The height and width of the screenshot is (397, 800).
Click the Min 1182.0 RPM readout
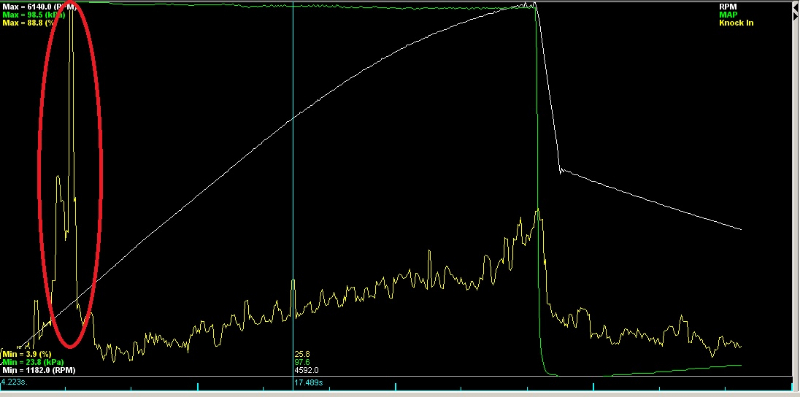tap(39, 370)
